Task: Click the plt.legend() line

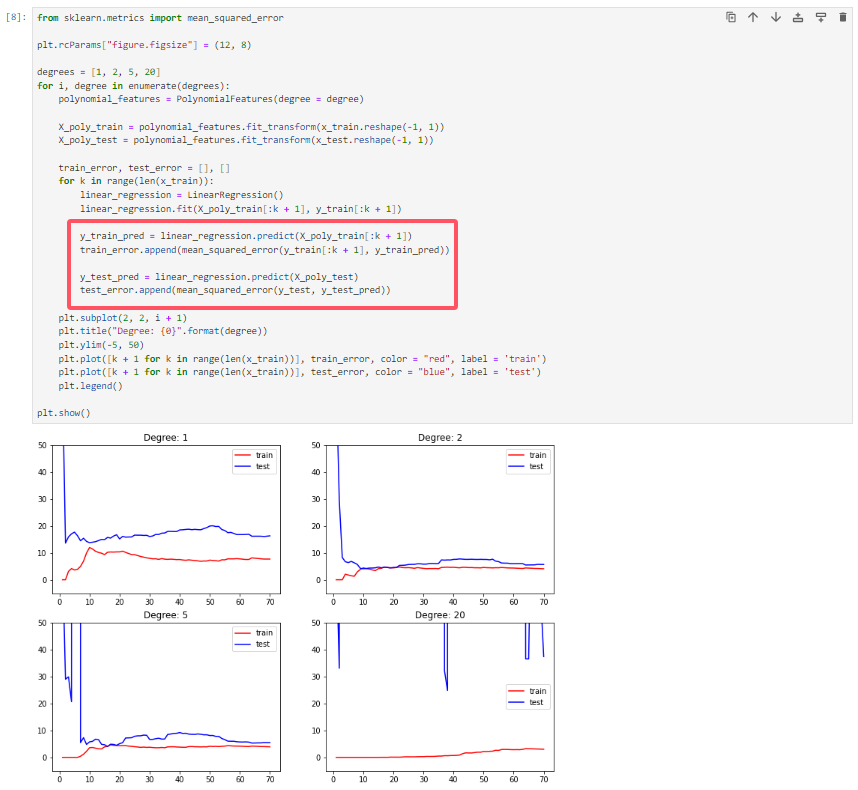Action: click(90, 386)
